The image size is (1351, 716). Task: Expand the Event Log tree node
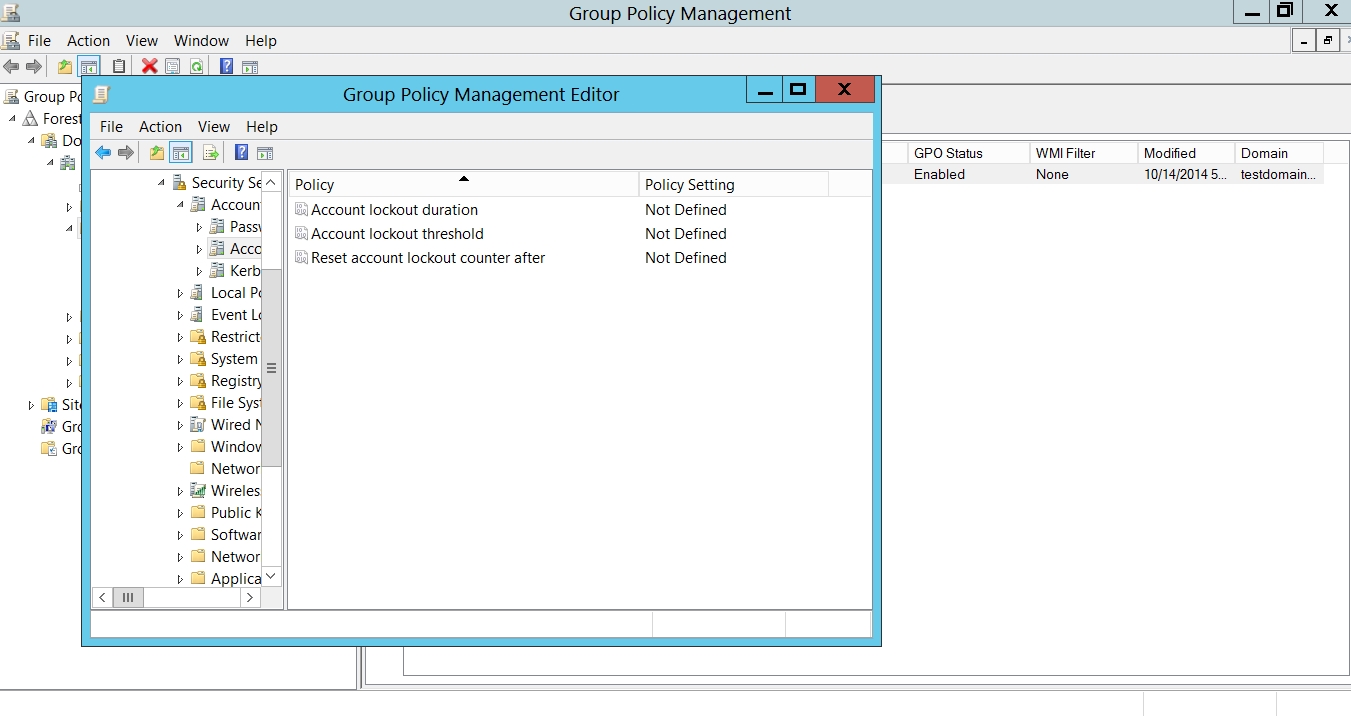tap(181, 315)
